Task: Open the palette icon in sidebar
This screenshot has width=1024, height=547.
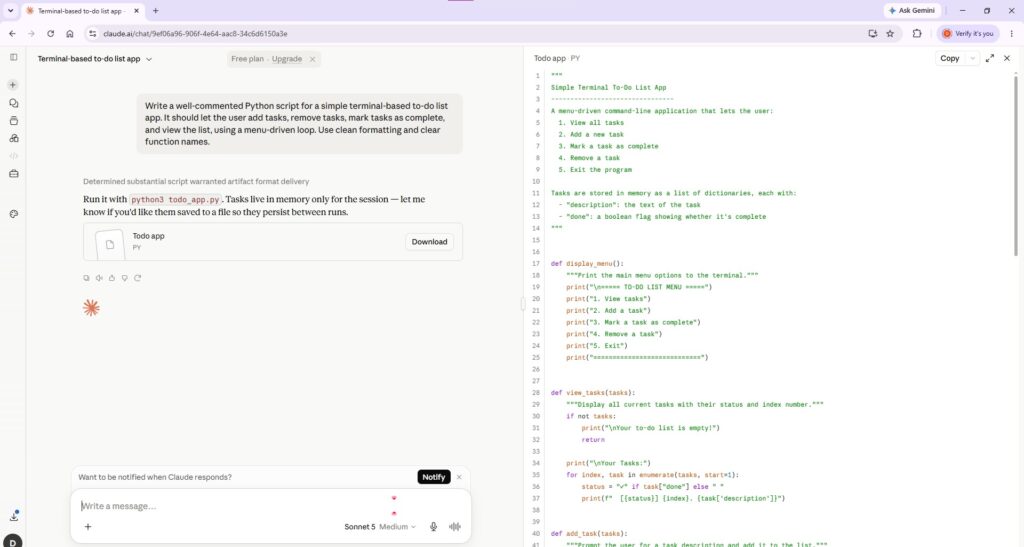Action: (x=14, y=214)
